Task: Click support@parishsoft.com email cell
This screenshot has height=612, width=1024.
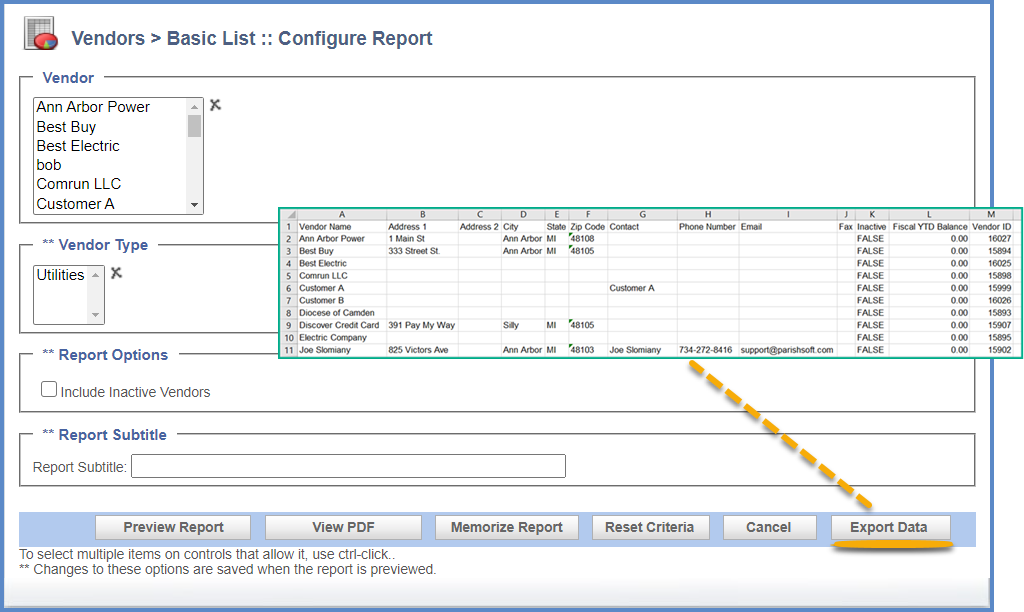Action: tap(788, 350)
